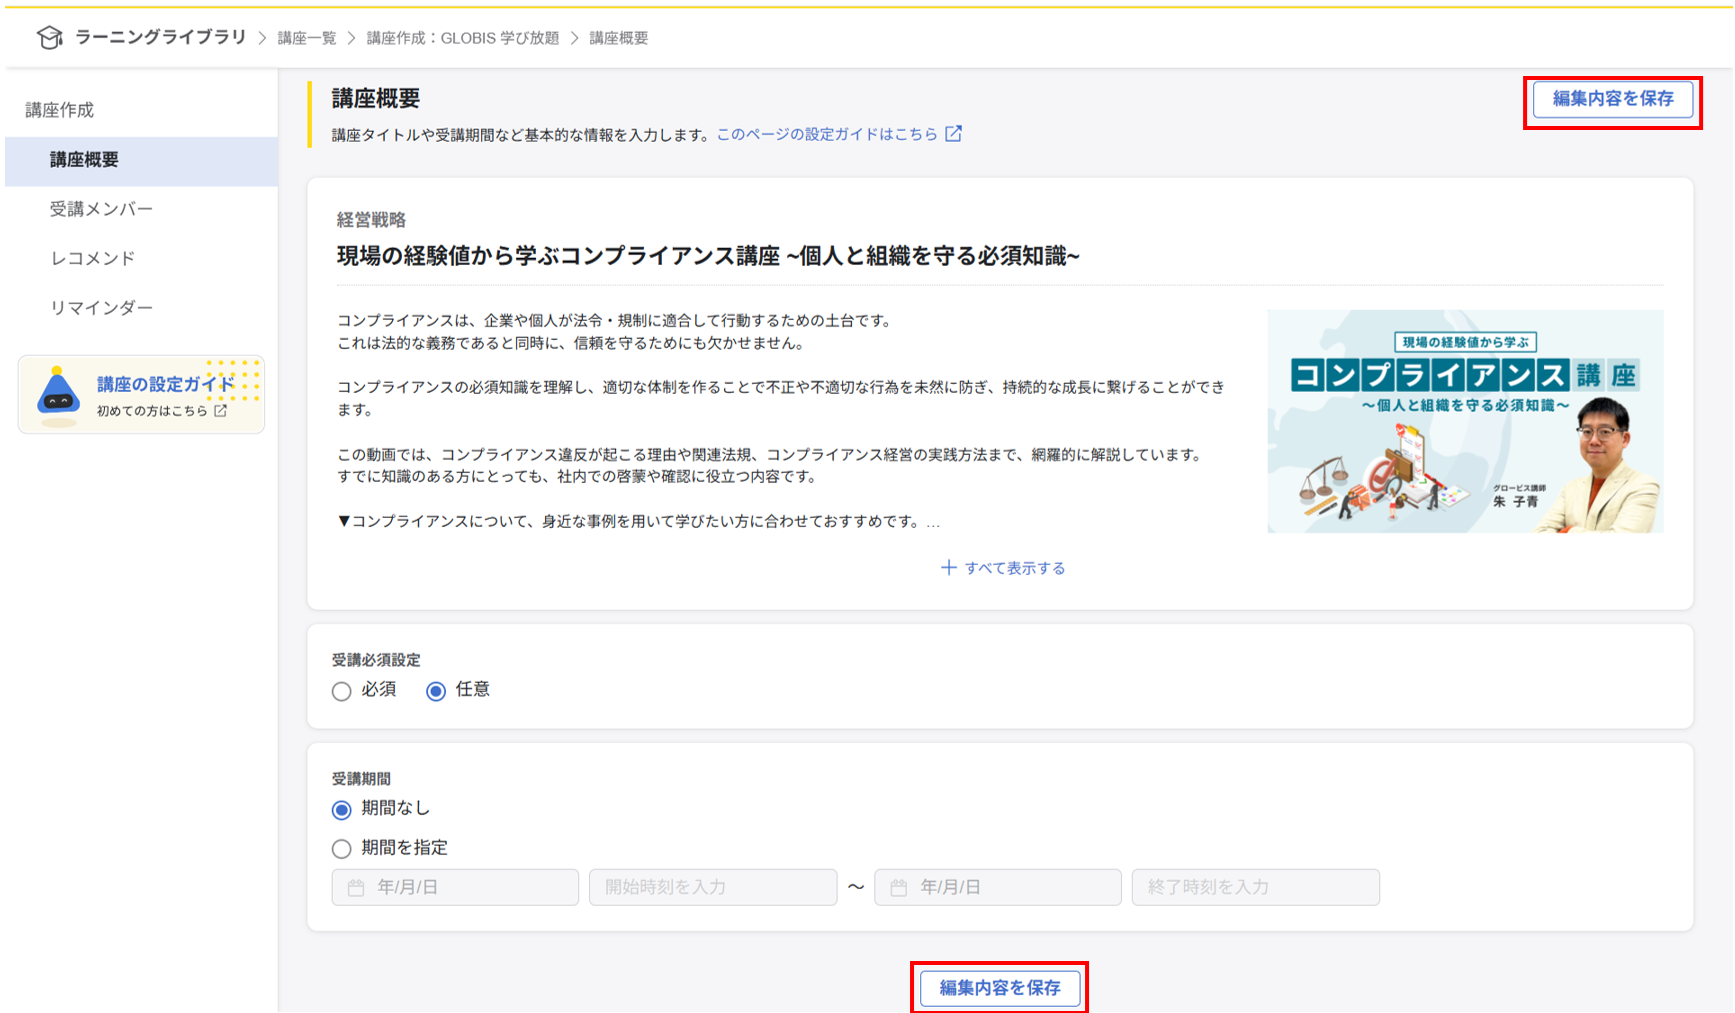The width and height of the screenshot is (1735, 1013).
Task: Expand description with すべて表示する
Action: (x=1013, y=568)
